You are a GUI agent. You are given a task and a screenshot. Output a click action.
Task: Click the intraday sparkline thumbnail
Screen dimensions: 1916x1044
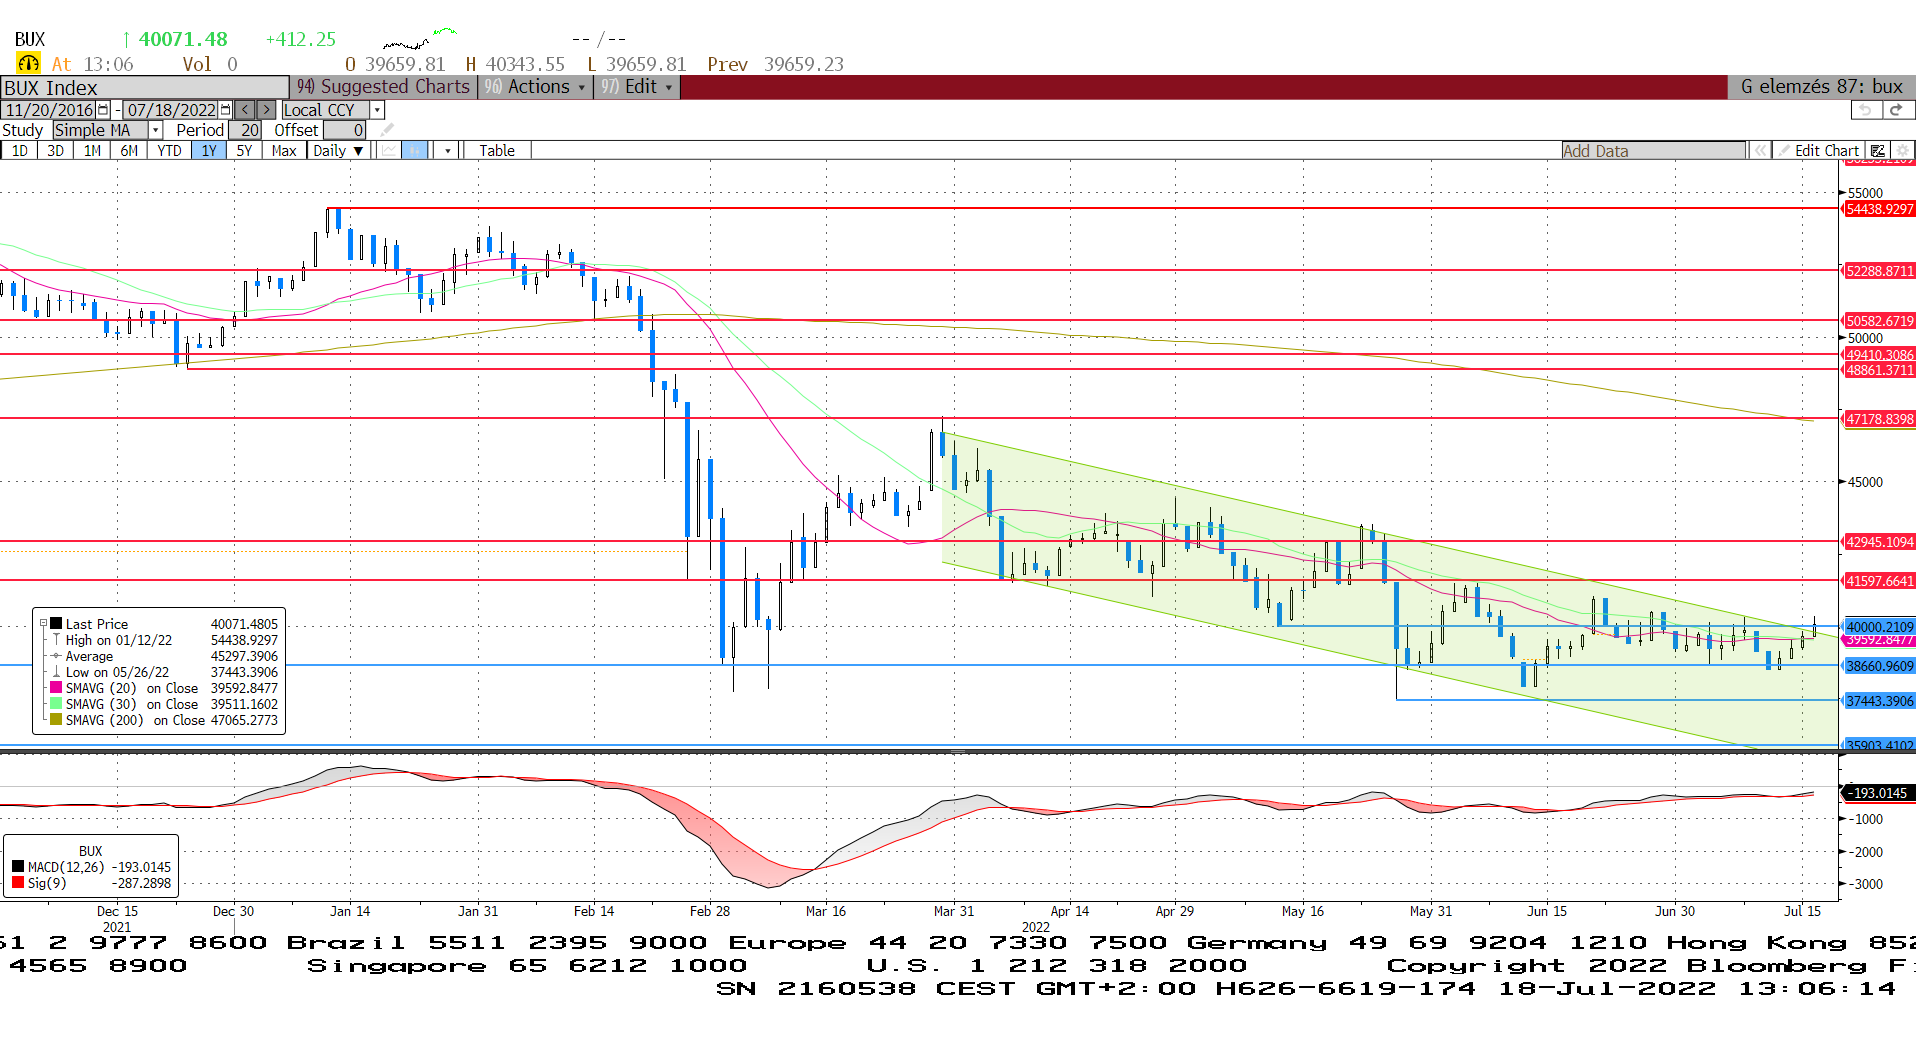(420, 39)
